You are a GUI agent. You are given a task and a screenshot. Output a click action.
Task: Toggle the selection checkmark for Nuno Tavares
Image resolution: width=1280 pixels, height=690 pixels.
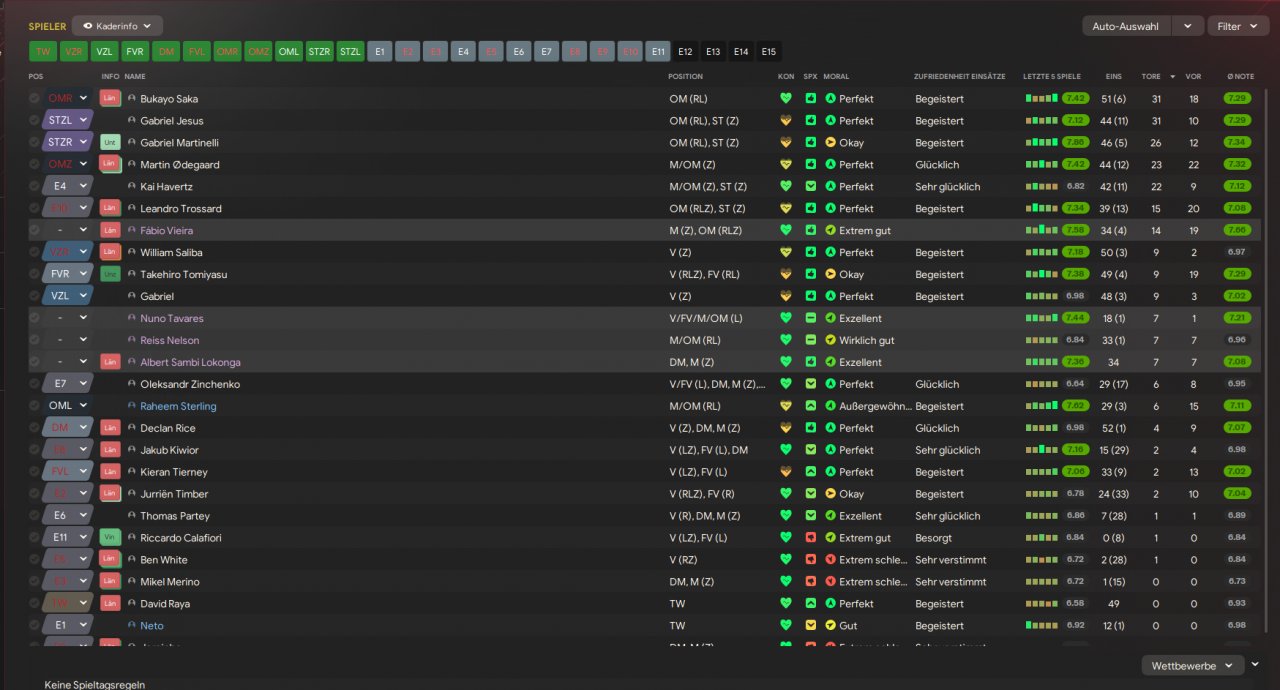pos(35,318)
